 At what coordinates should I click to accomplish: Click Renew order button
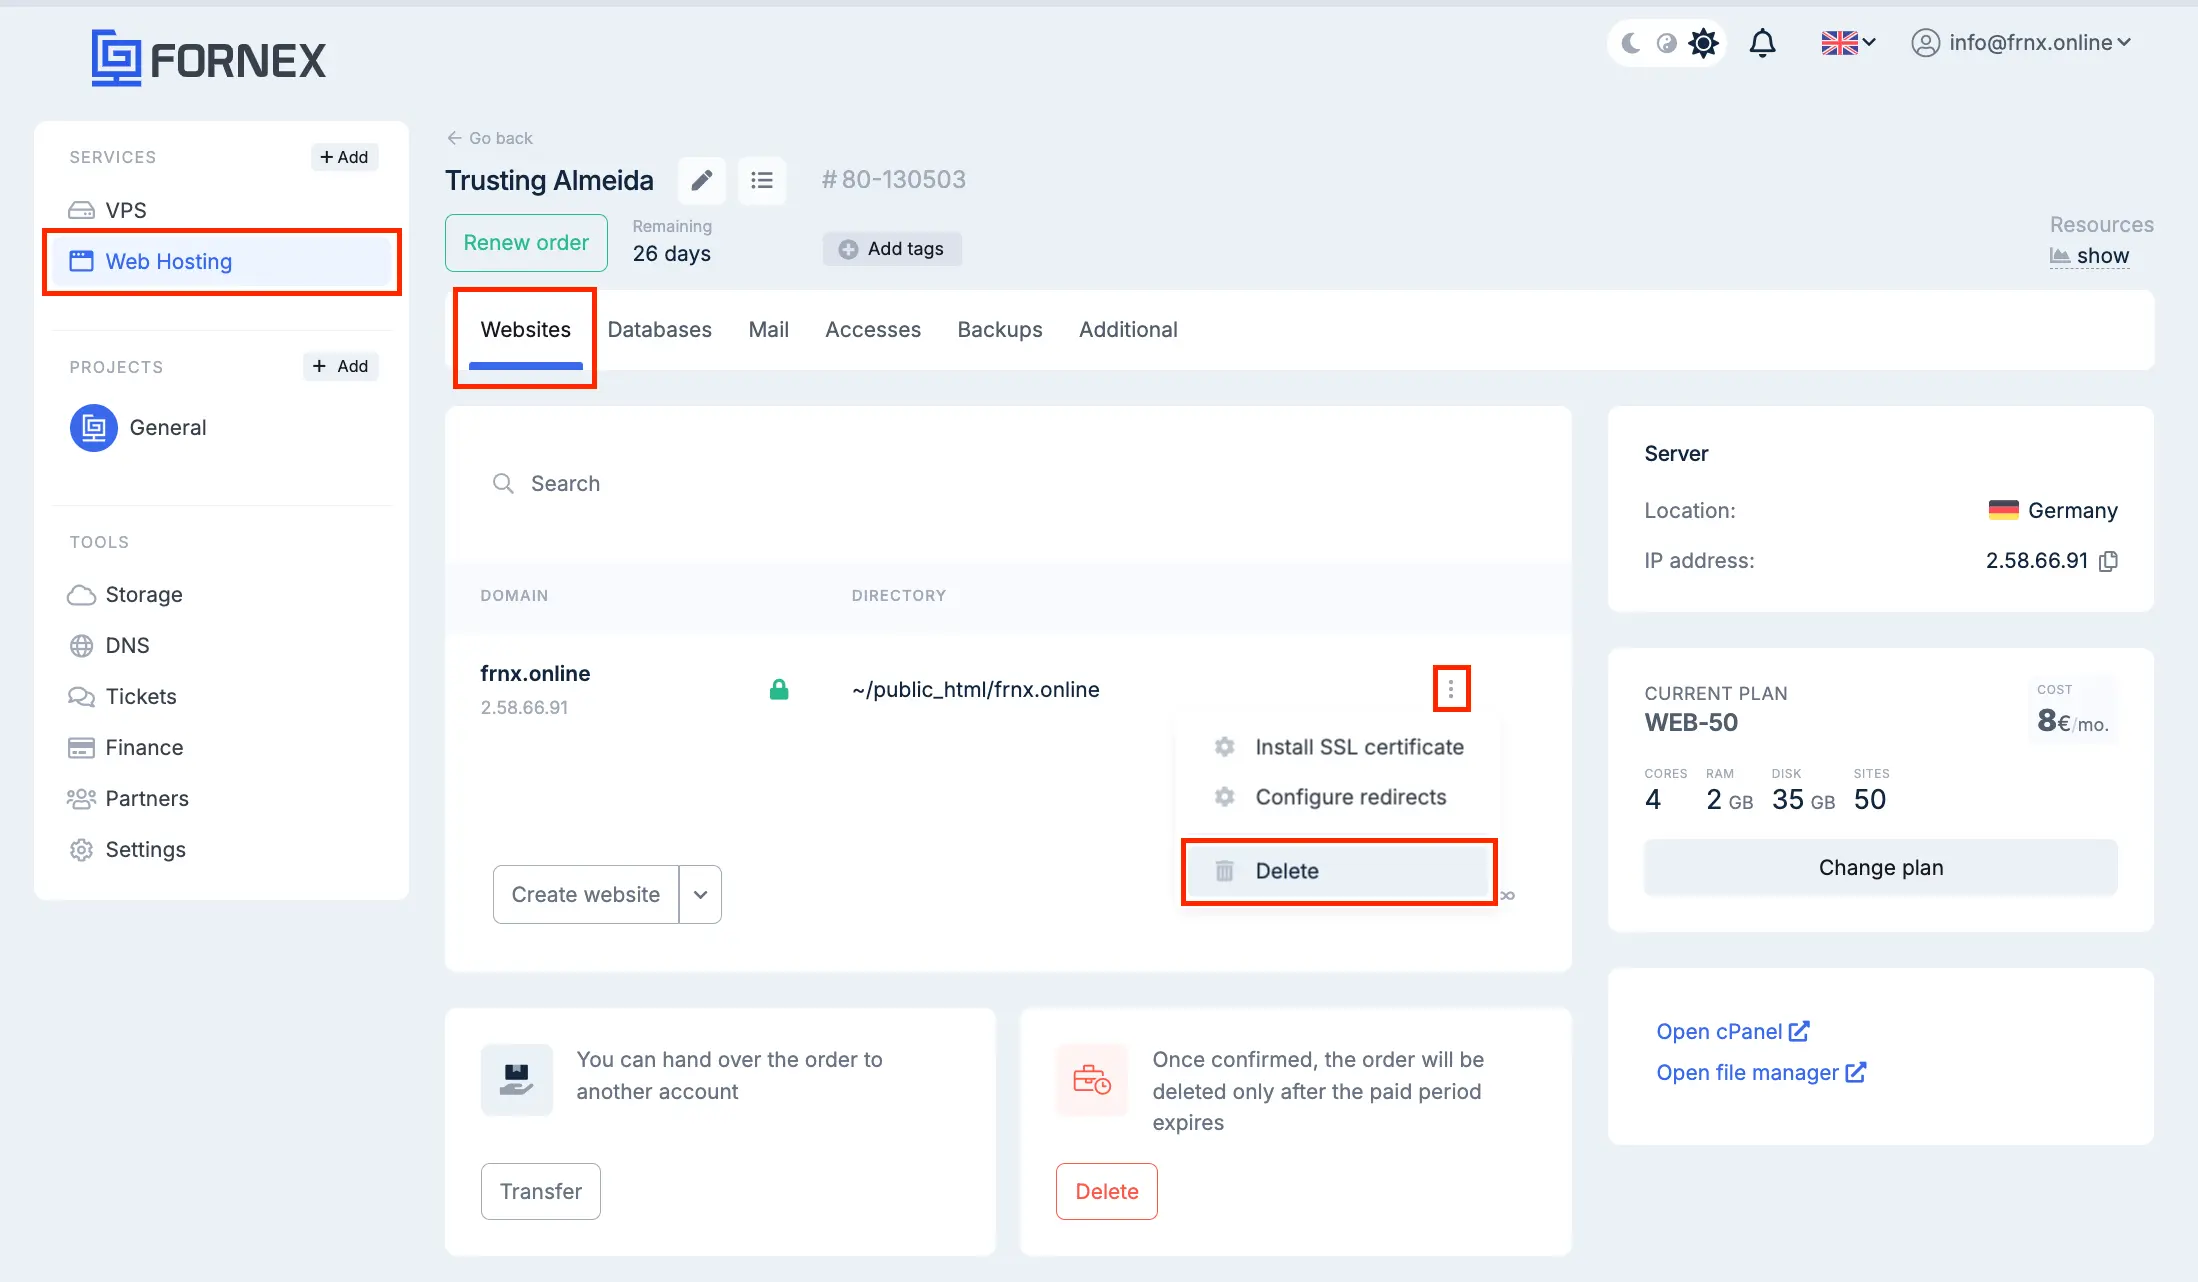526,243
